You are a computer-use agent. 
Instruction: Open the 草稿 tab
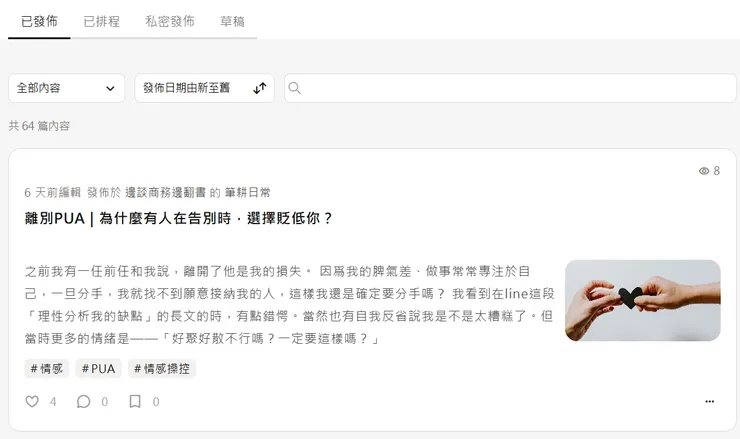coord(232,21)
